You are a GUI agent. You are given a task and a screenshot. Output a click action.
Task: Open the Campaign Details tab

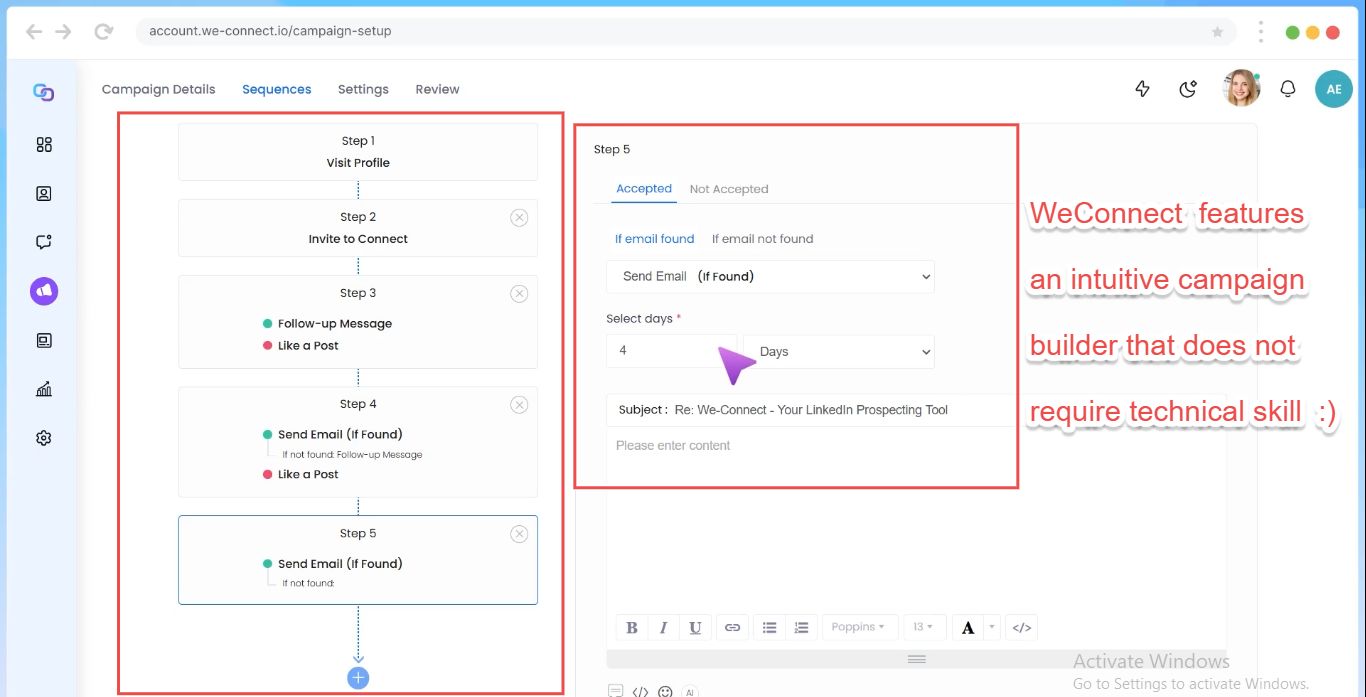[157, 89]
